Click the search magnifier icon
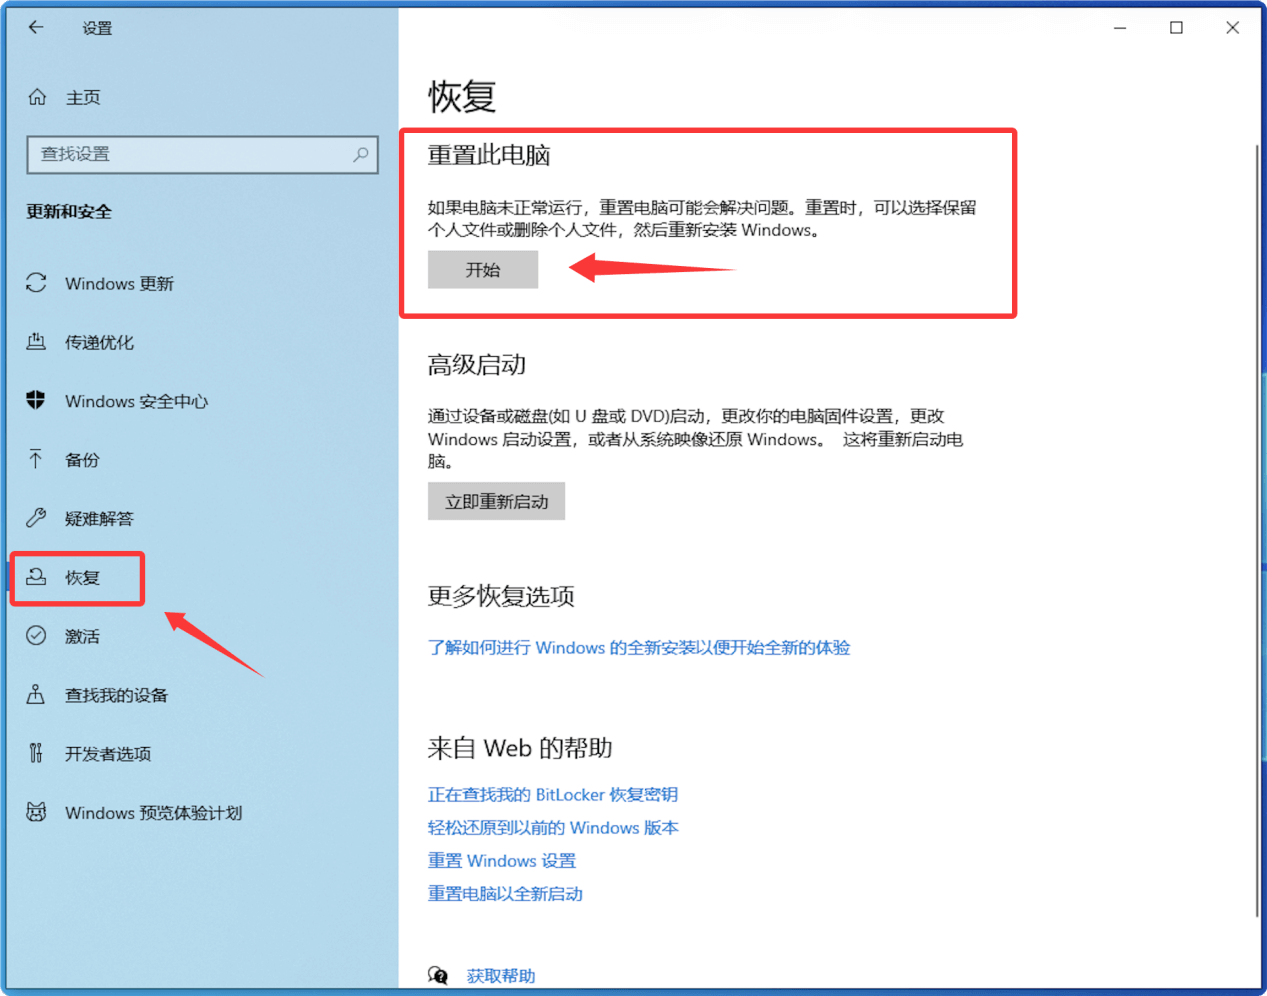 pos(361,155)
